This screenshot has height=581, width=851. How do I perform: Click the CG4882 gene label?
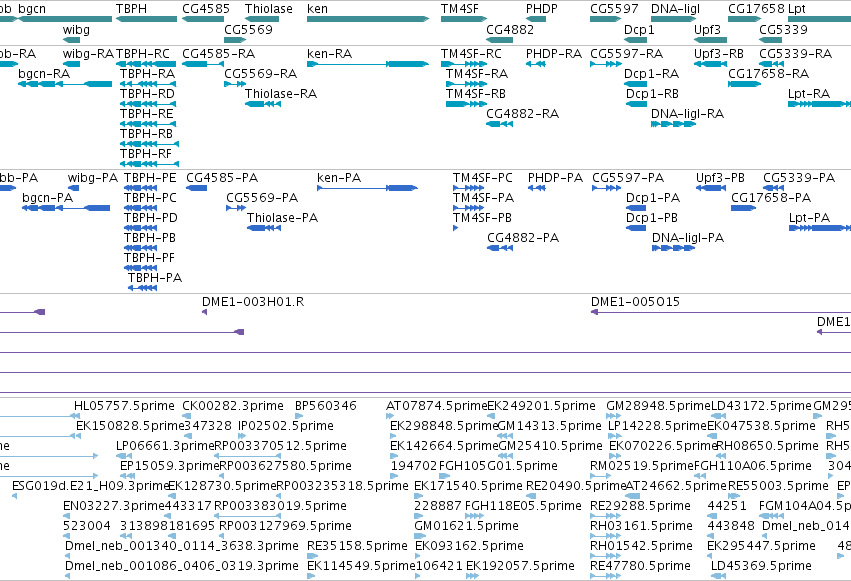[510, 30]
